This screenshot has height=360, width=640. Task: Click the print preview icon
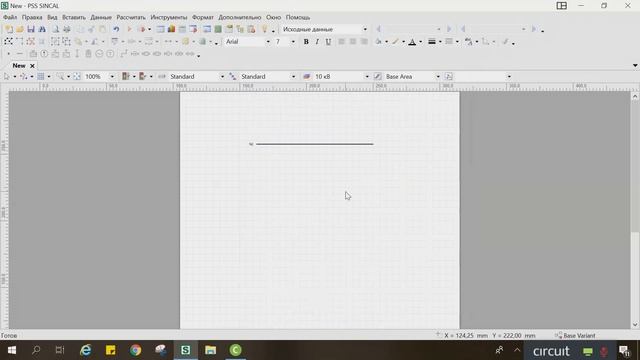[55, 29]
